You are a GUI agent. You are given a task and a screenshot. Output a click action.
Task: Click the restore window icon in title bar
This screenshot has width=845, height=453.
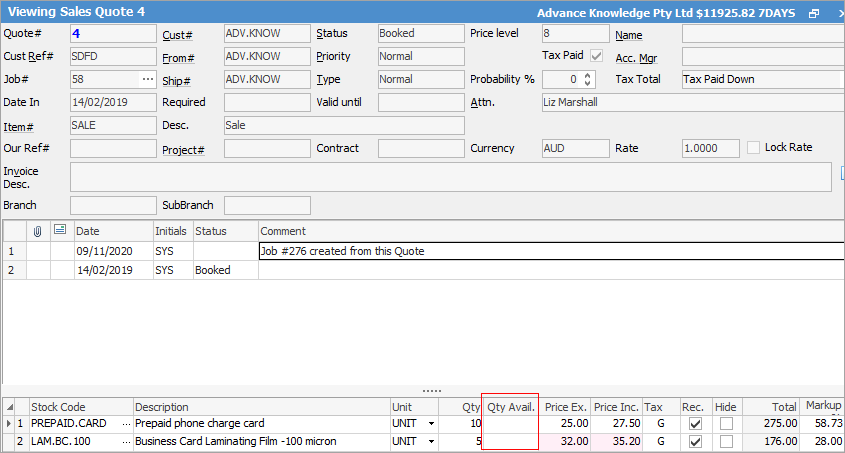813,13
